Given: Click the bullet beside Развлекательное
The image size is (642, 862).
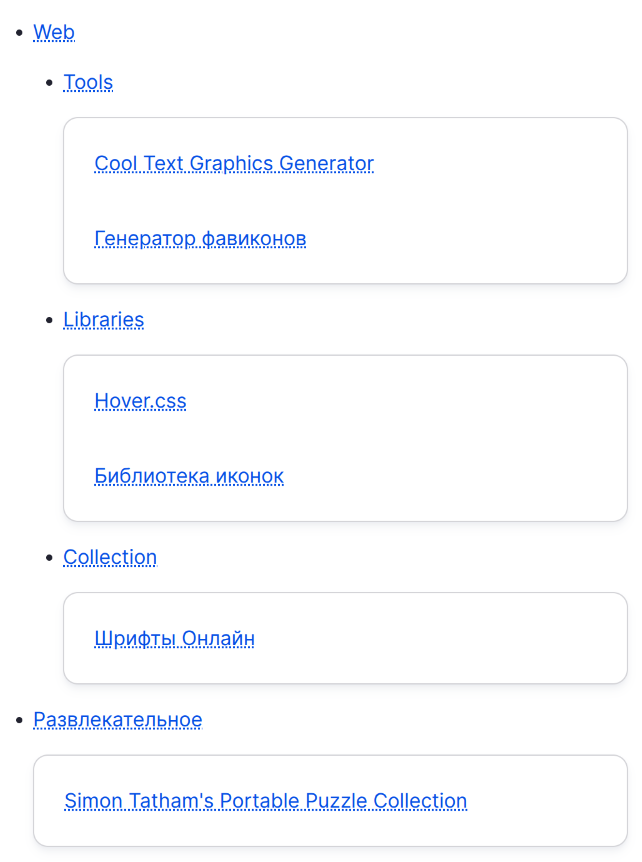Looking at the screenshot, I should pos(20,720).
